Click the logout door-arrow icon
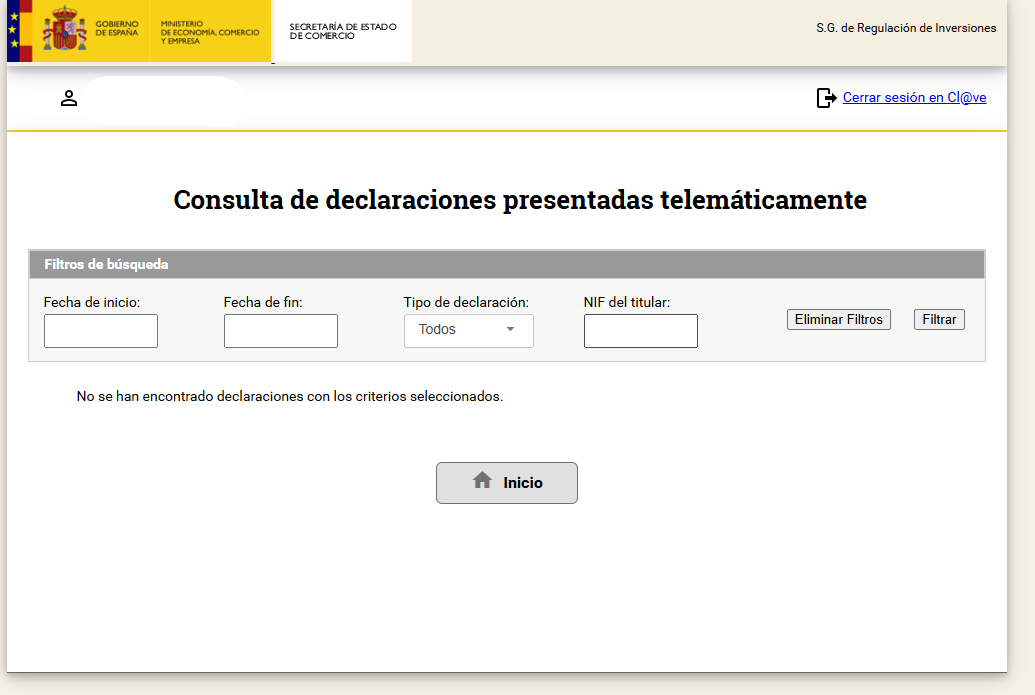 (826, 98)
